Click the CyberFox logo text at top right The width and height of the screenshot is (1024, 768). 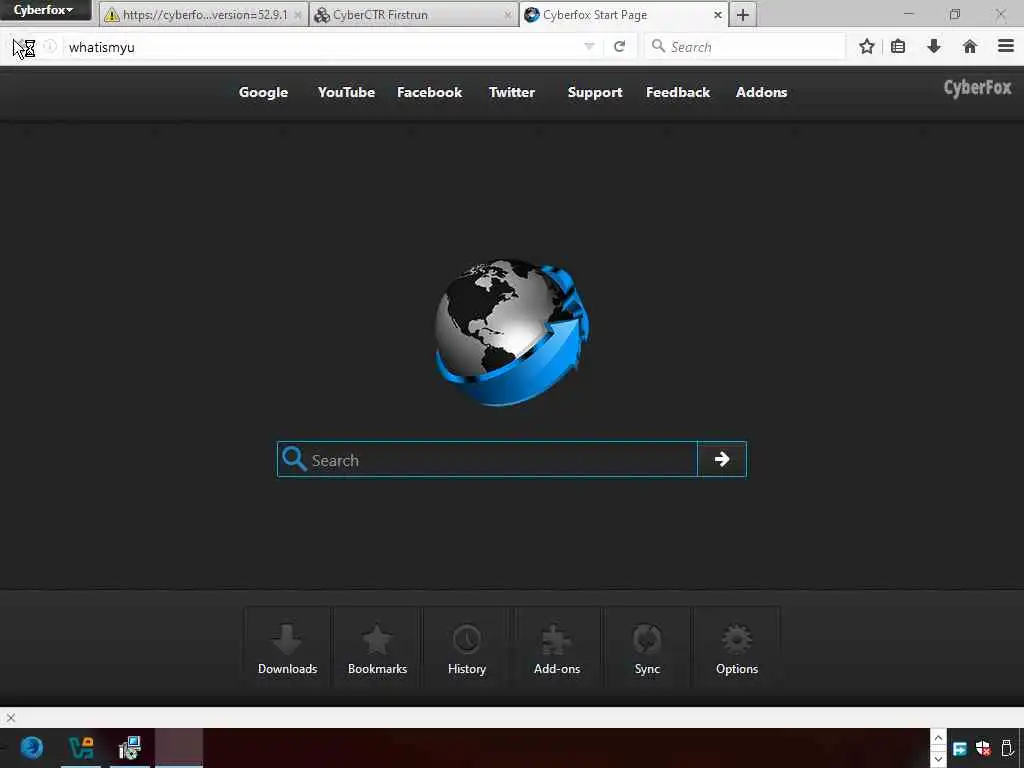click(x=978, y=88)
